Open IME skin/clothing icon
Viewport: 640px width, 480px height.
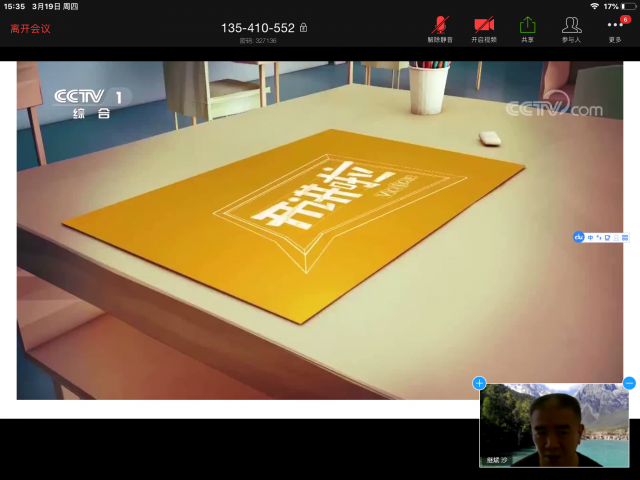pyautogui.click(x=607, y=238)
